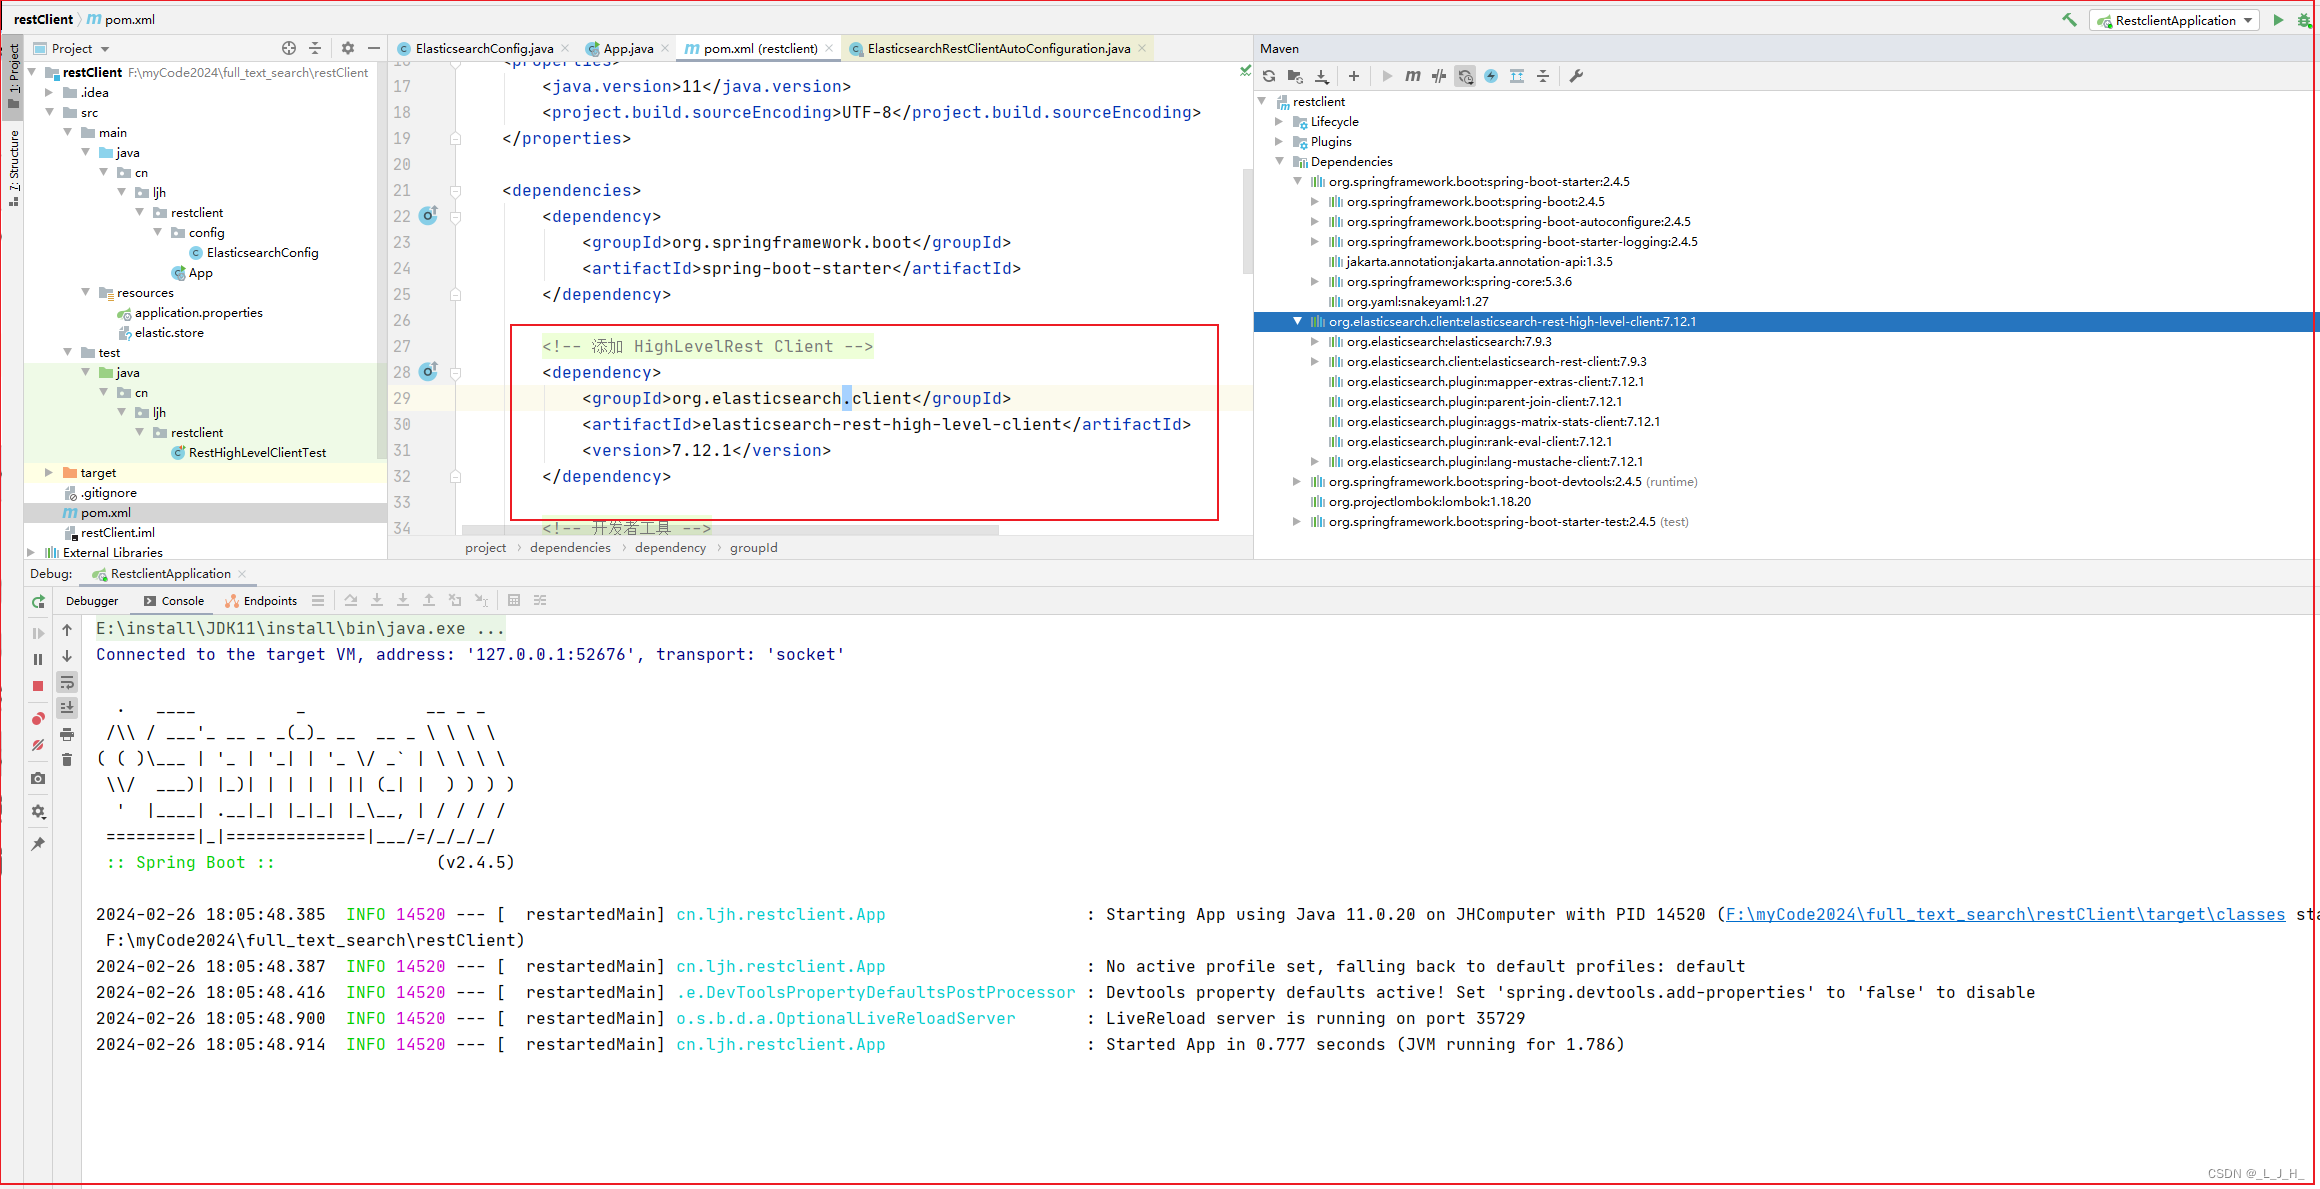This screenshot has height=1189, width=2320.
Task: Show Maven dependencies diagram icon
Action: [x=1517, y=76]
